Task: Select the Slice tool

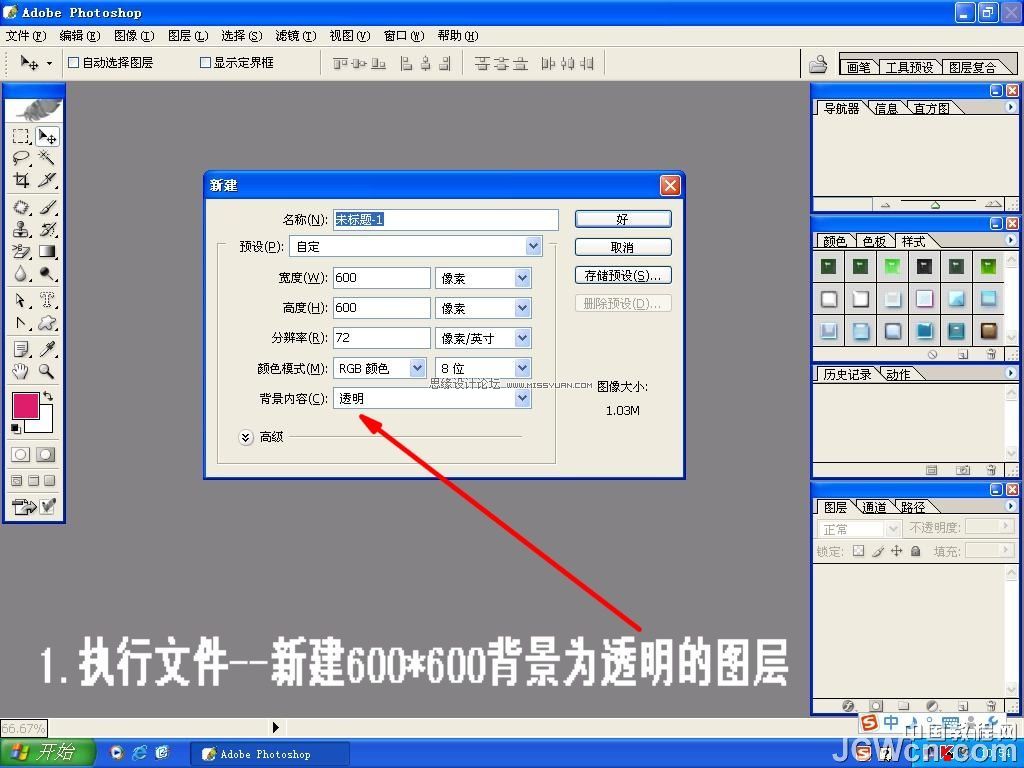Action: (x=47, y=180)
